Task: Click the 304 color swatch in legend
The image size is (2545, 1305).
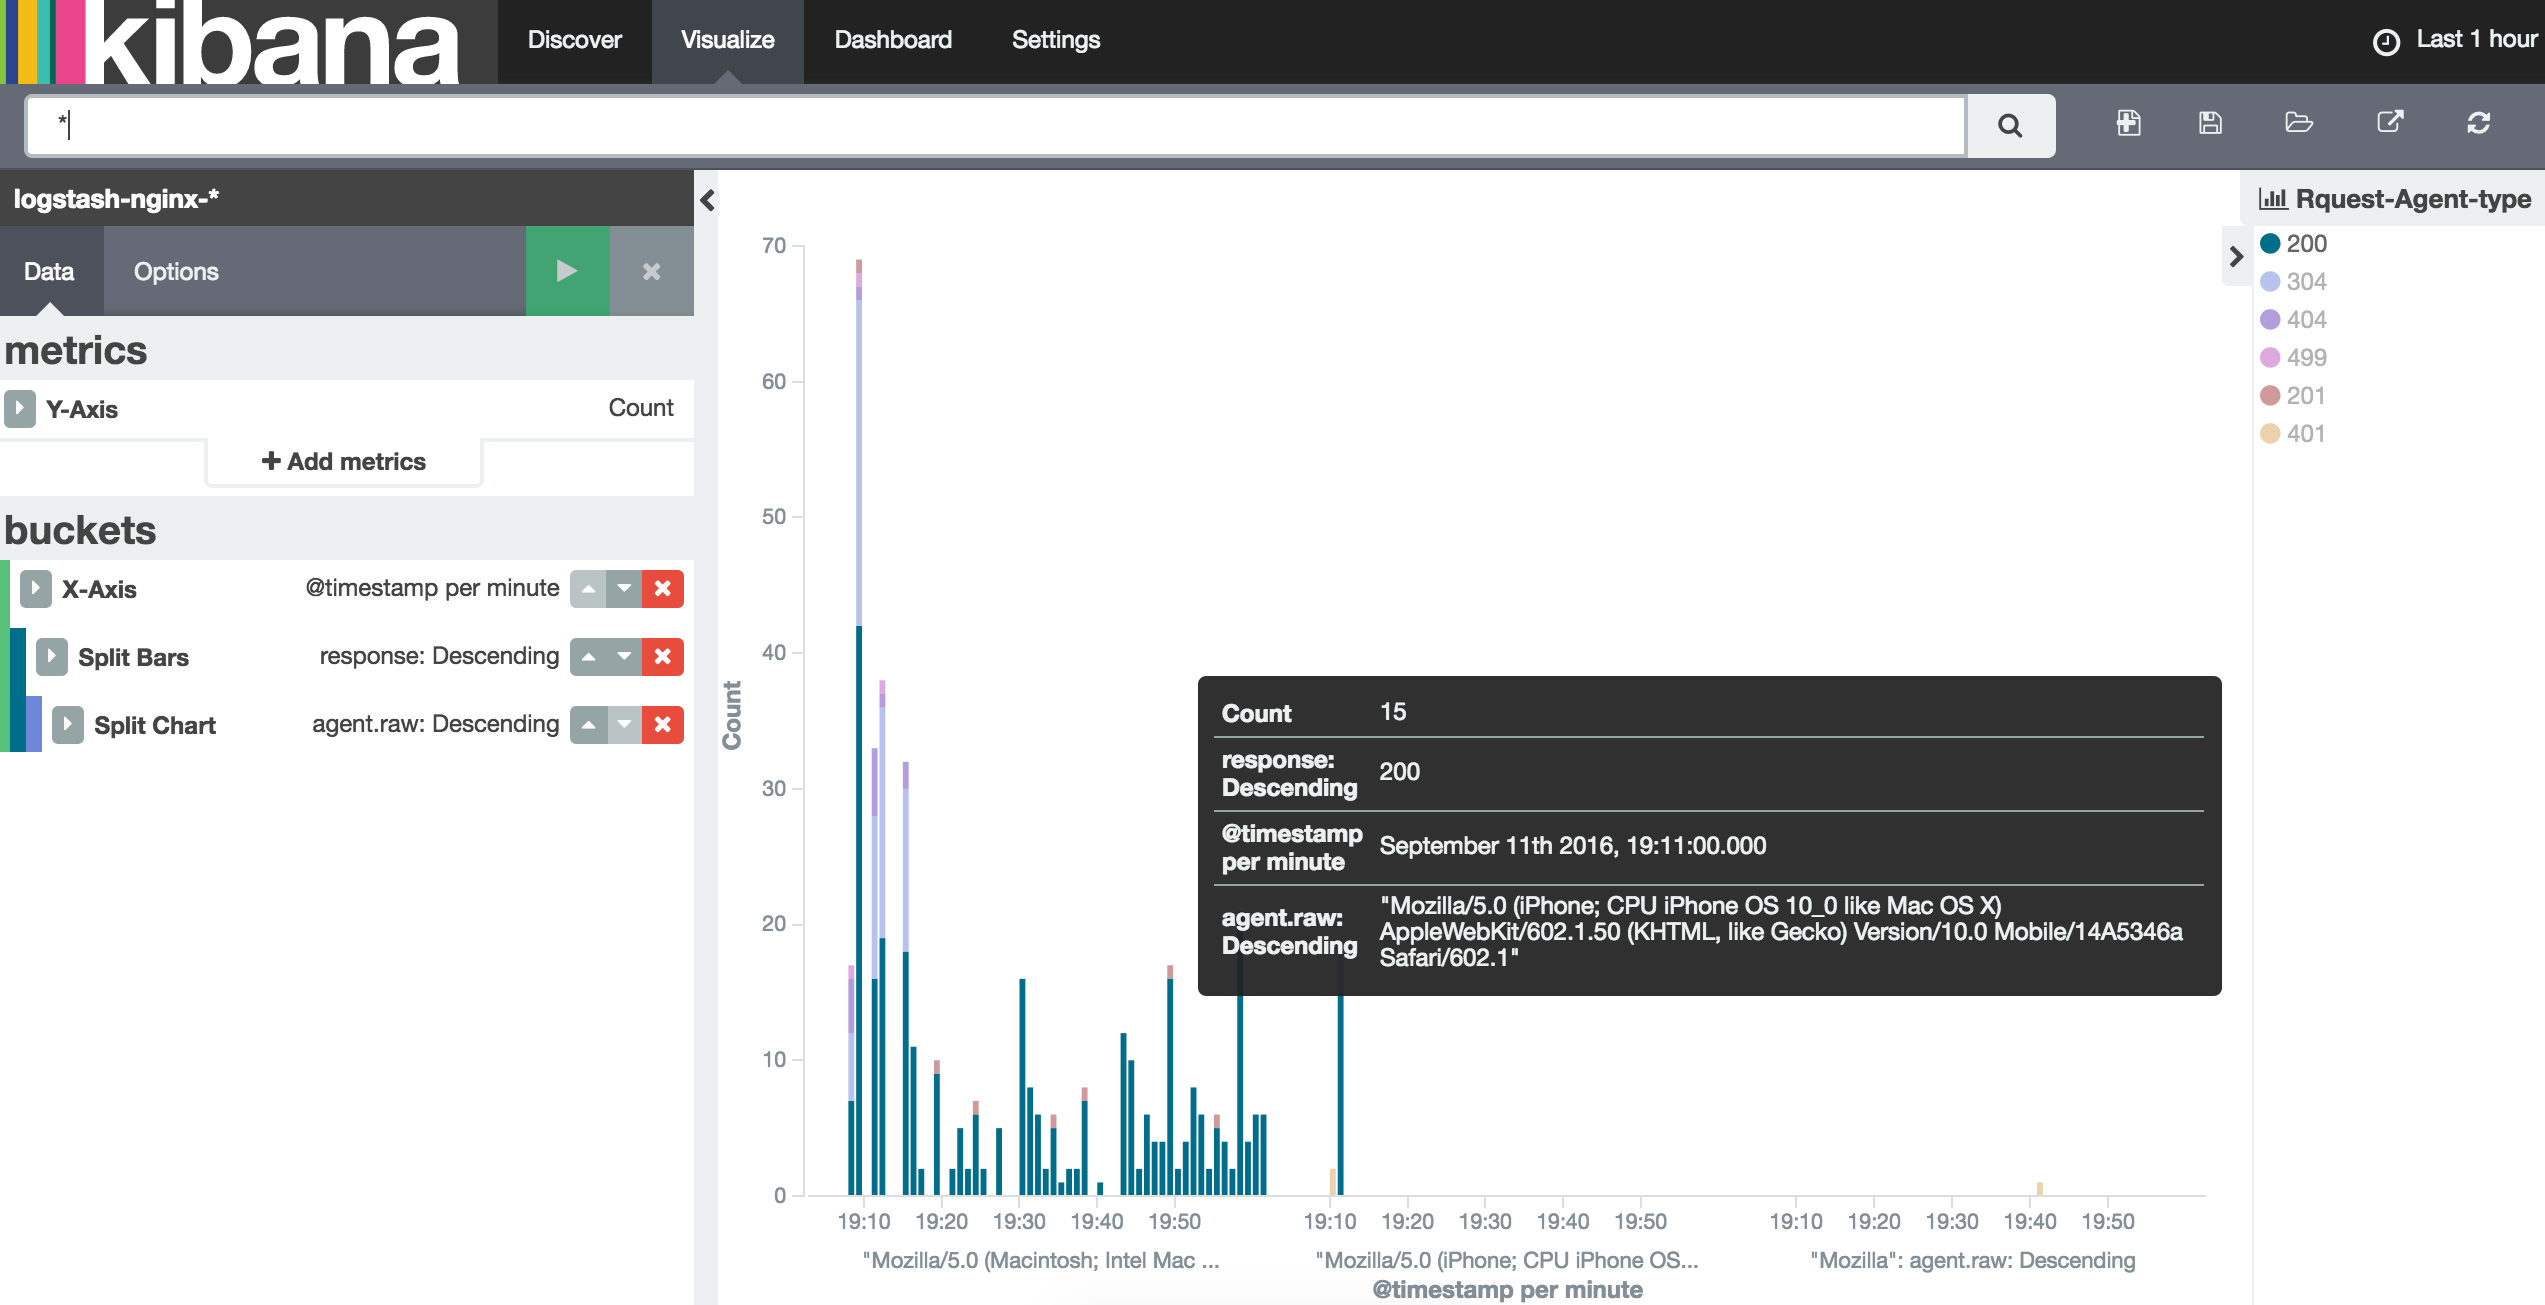Action: pyautogui.click(x=2271, y=281)
